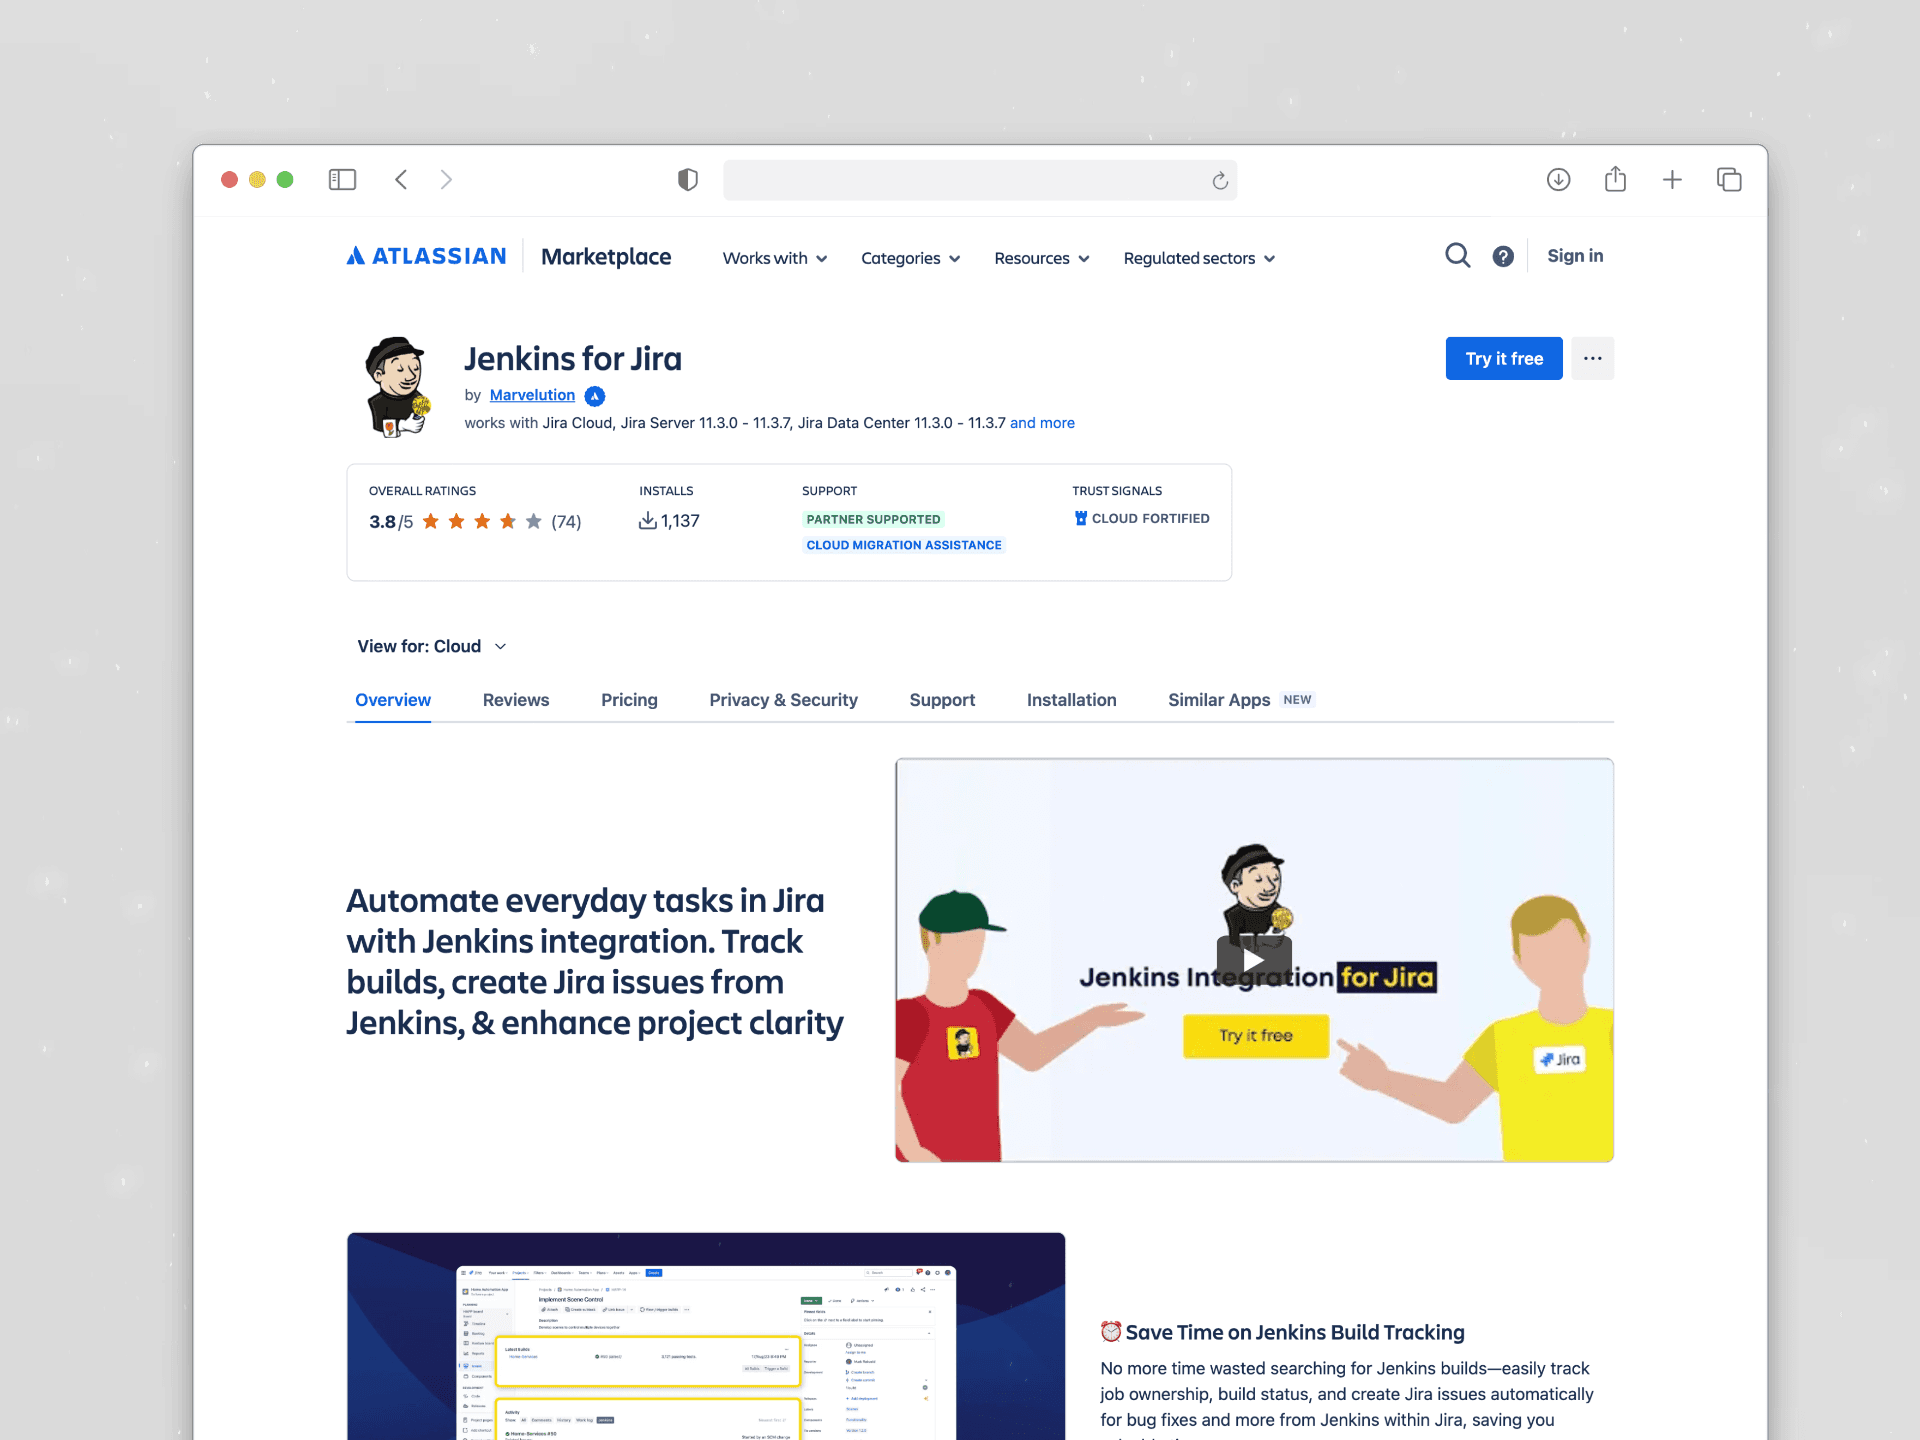The width and height of the screenshot is (1920, 1440).
Task: Click the Jenkins for Jira title
Action: coord(573,359)
